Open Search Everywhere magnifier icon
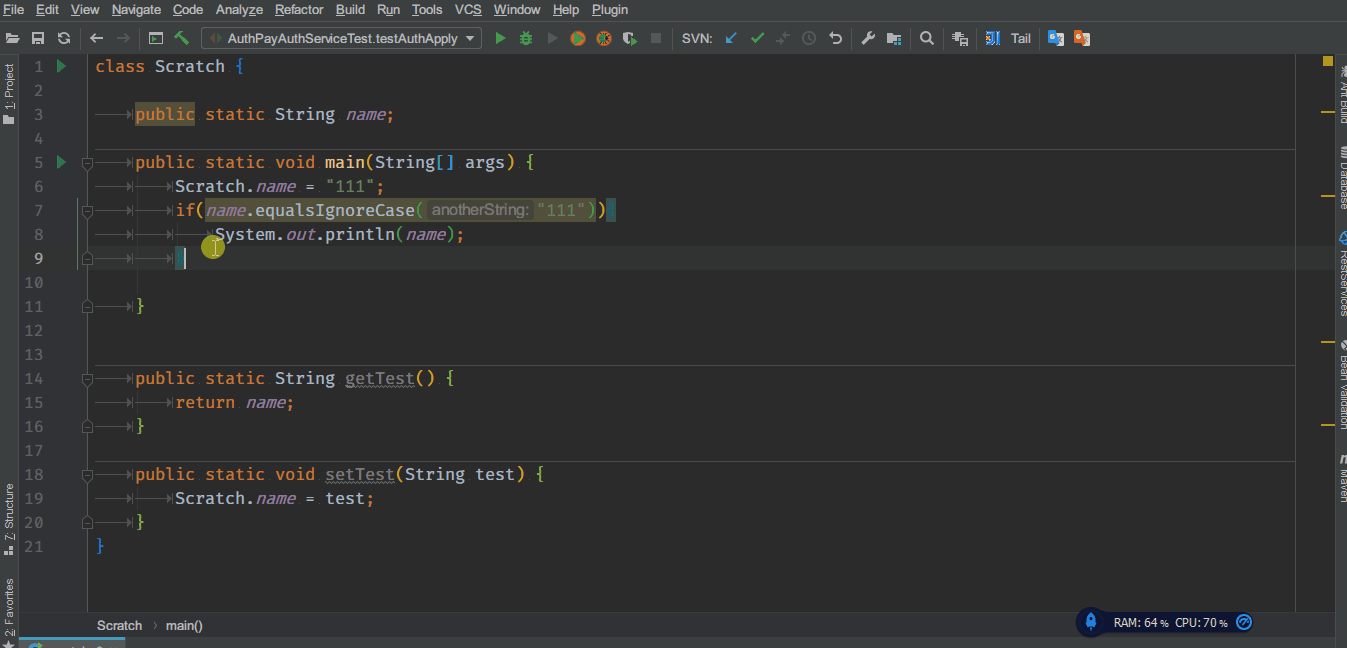Screen dimensions: 1347x648 pyautogui.click(x=927, y=38)
